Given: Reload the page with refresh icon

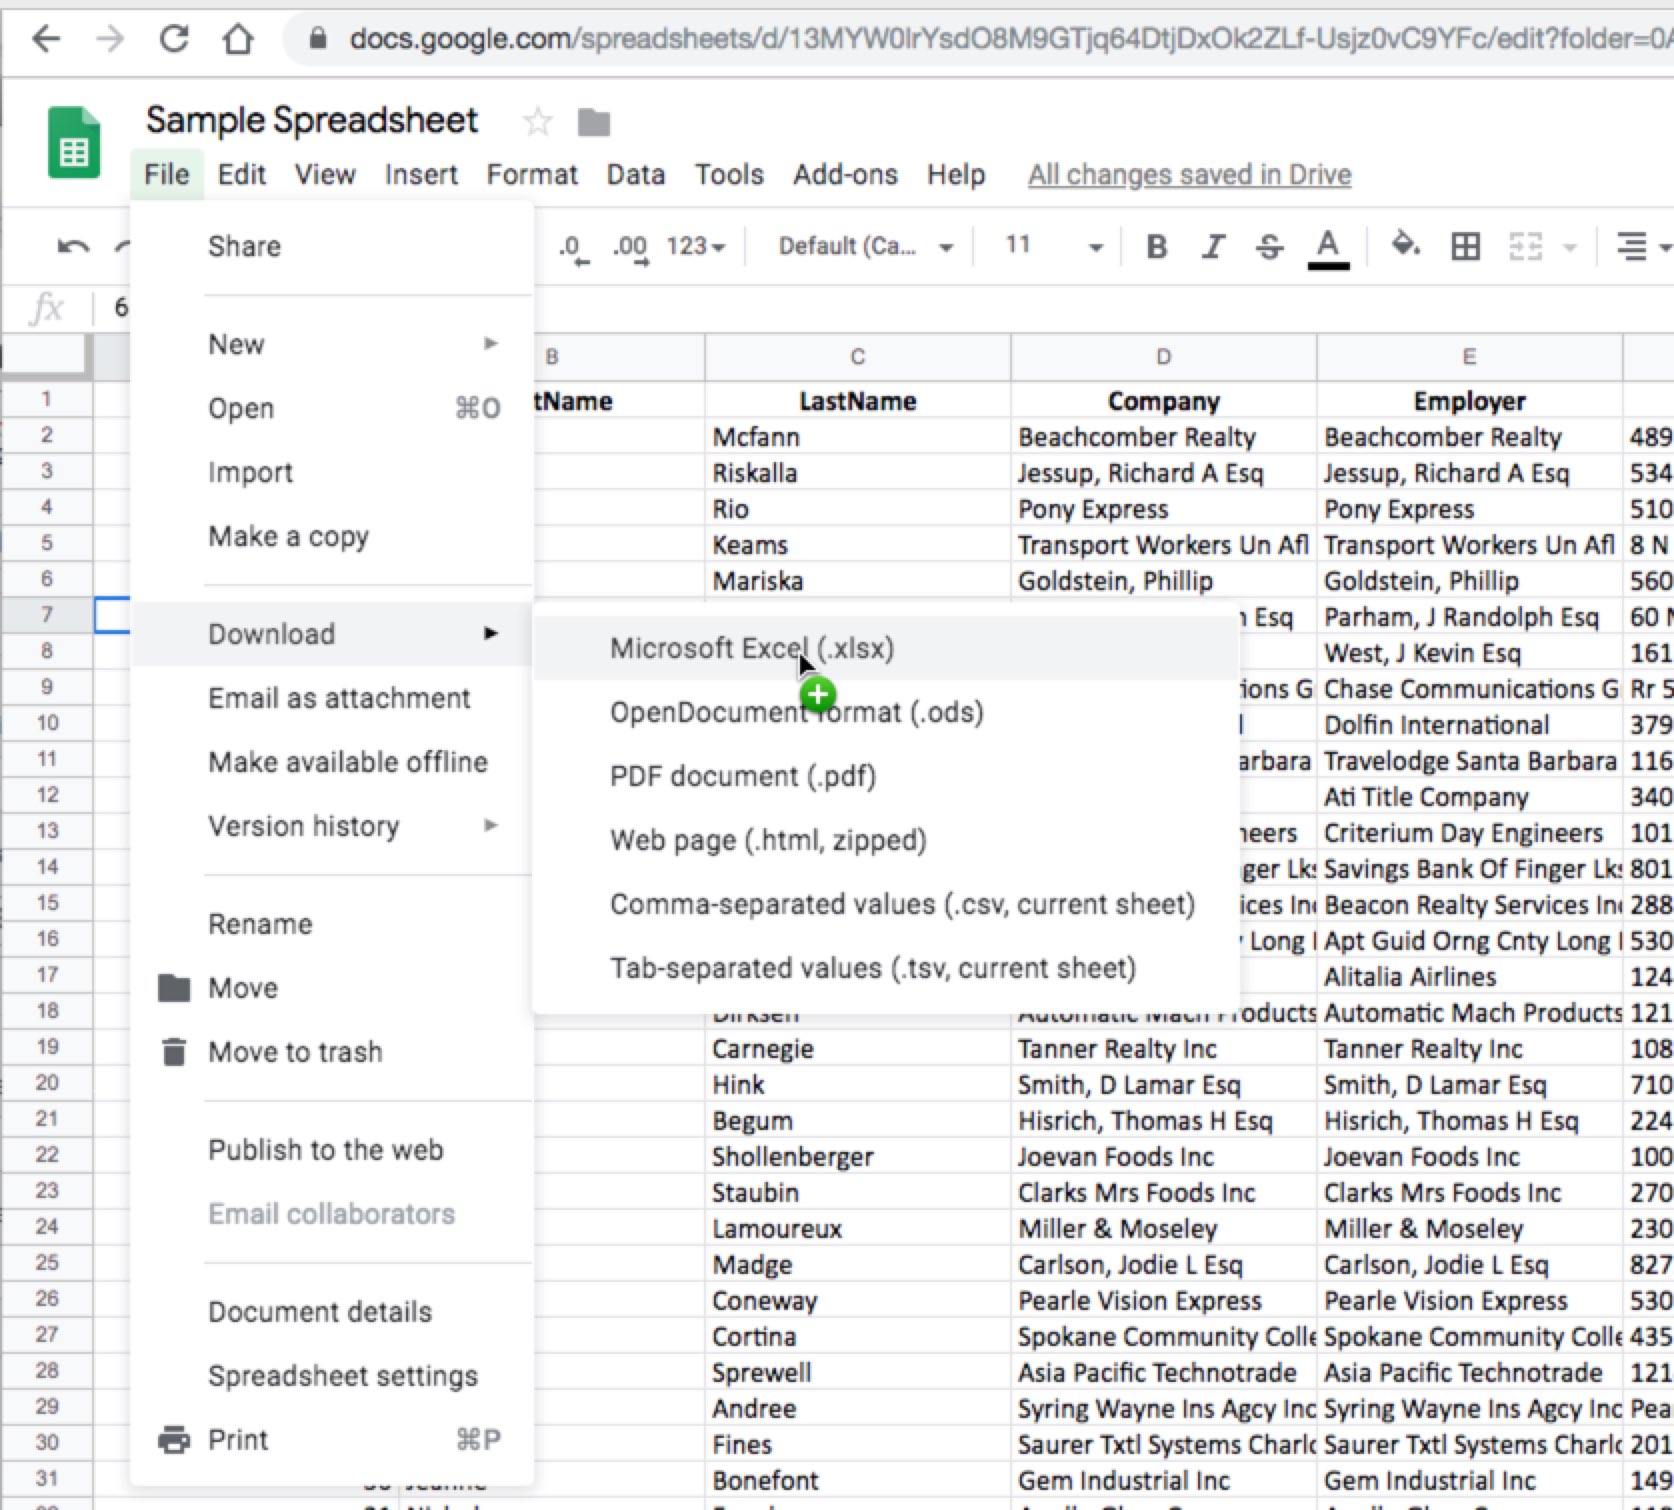Looking at the screenshot, I should (174, 39).
